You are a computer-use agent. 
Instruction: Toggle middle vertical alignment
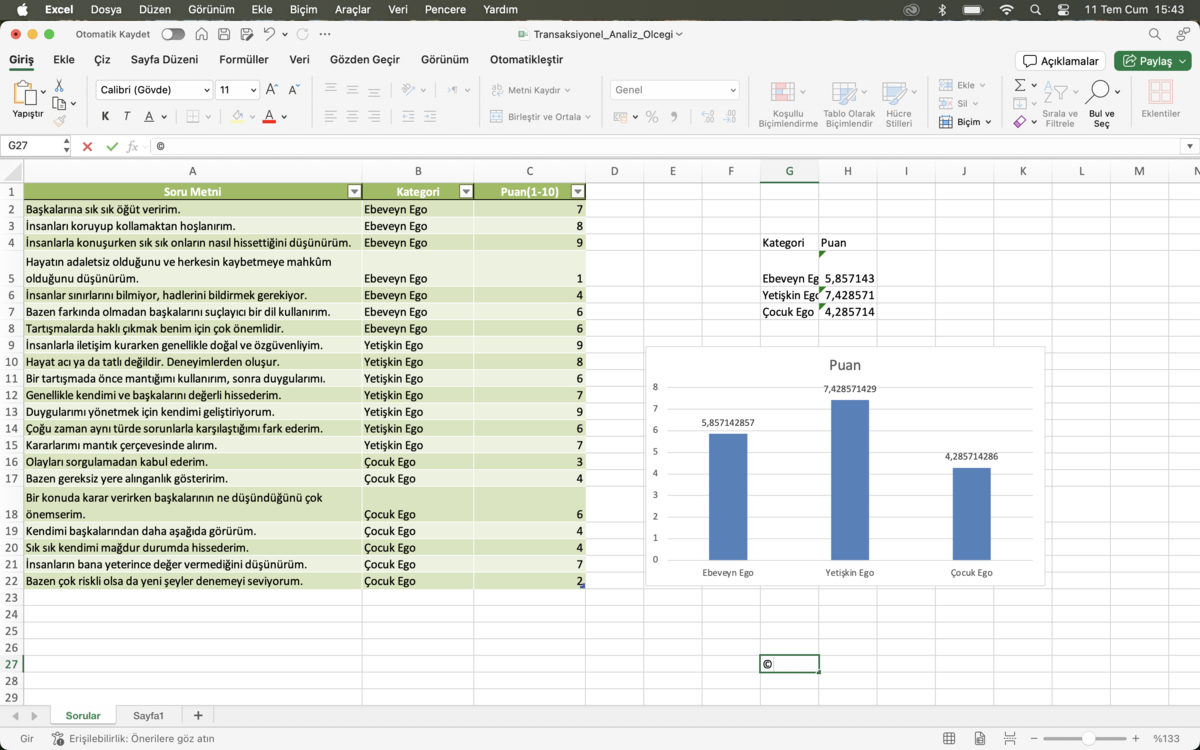click(352, 90)
